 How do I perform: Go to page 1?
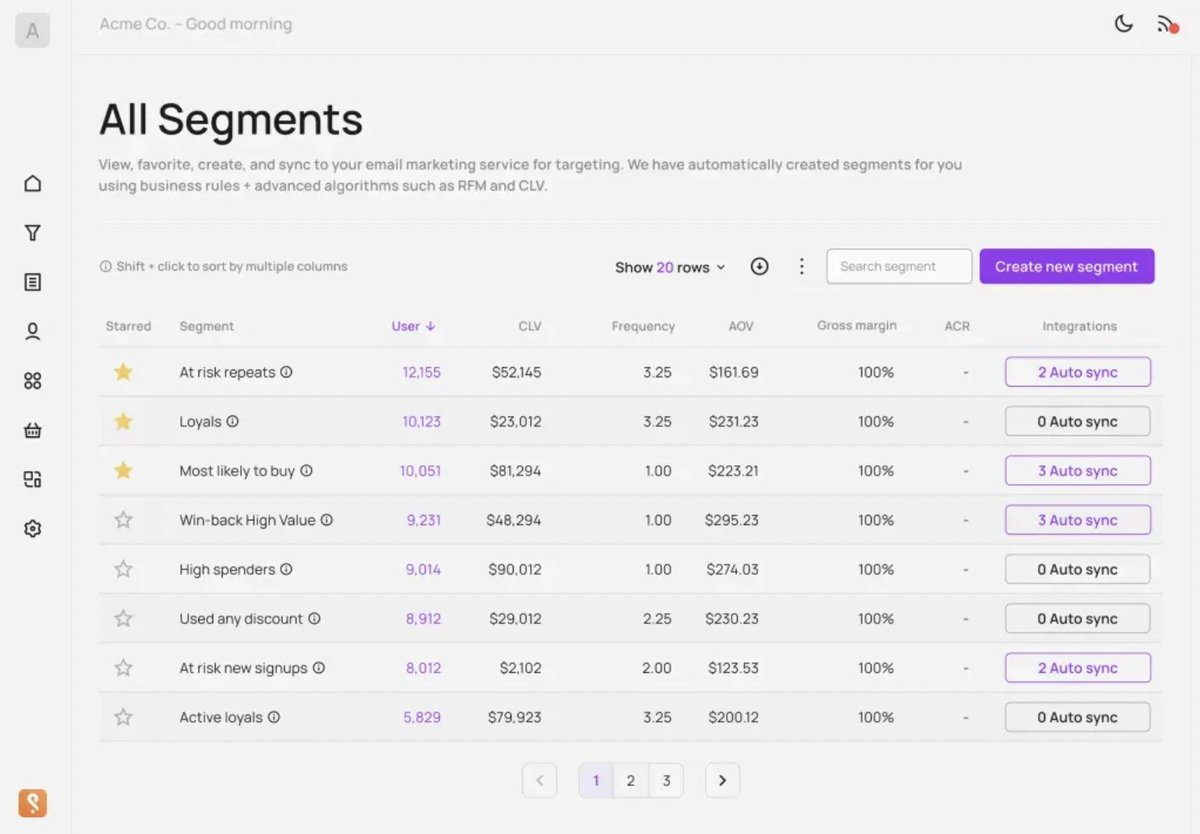pyautogui.click(x=596, y=781)
